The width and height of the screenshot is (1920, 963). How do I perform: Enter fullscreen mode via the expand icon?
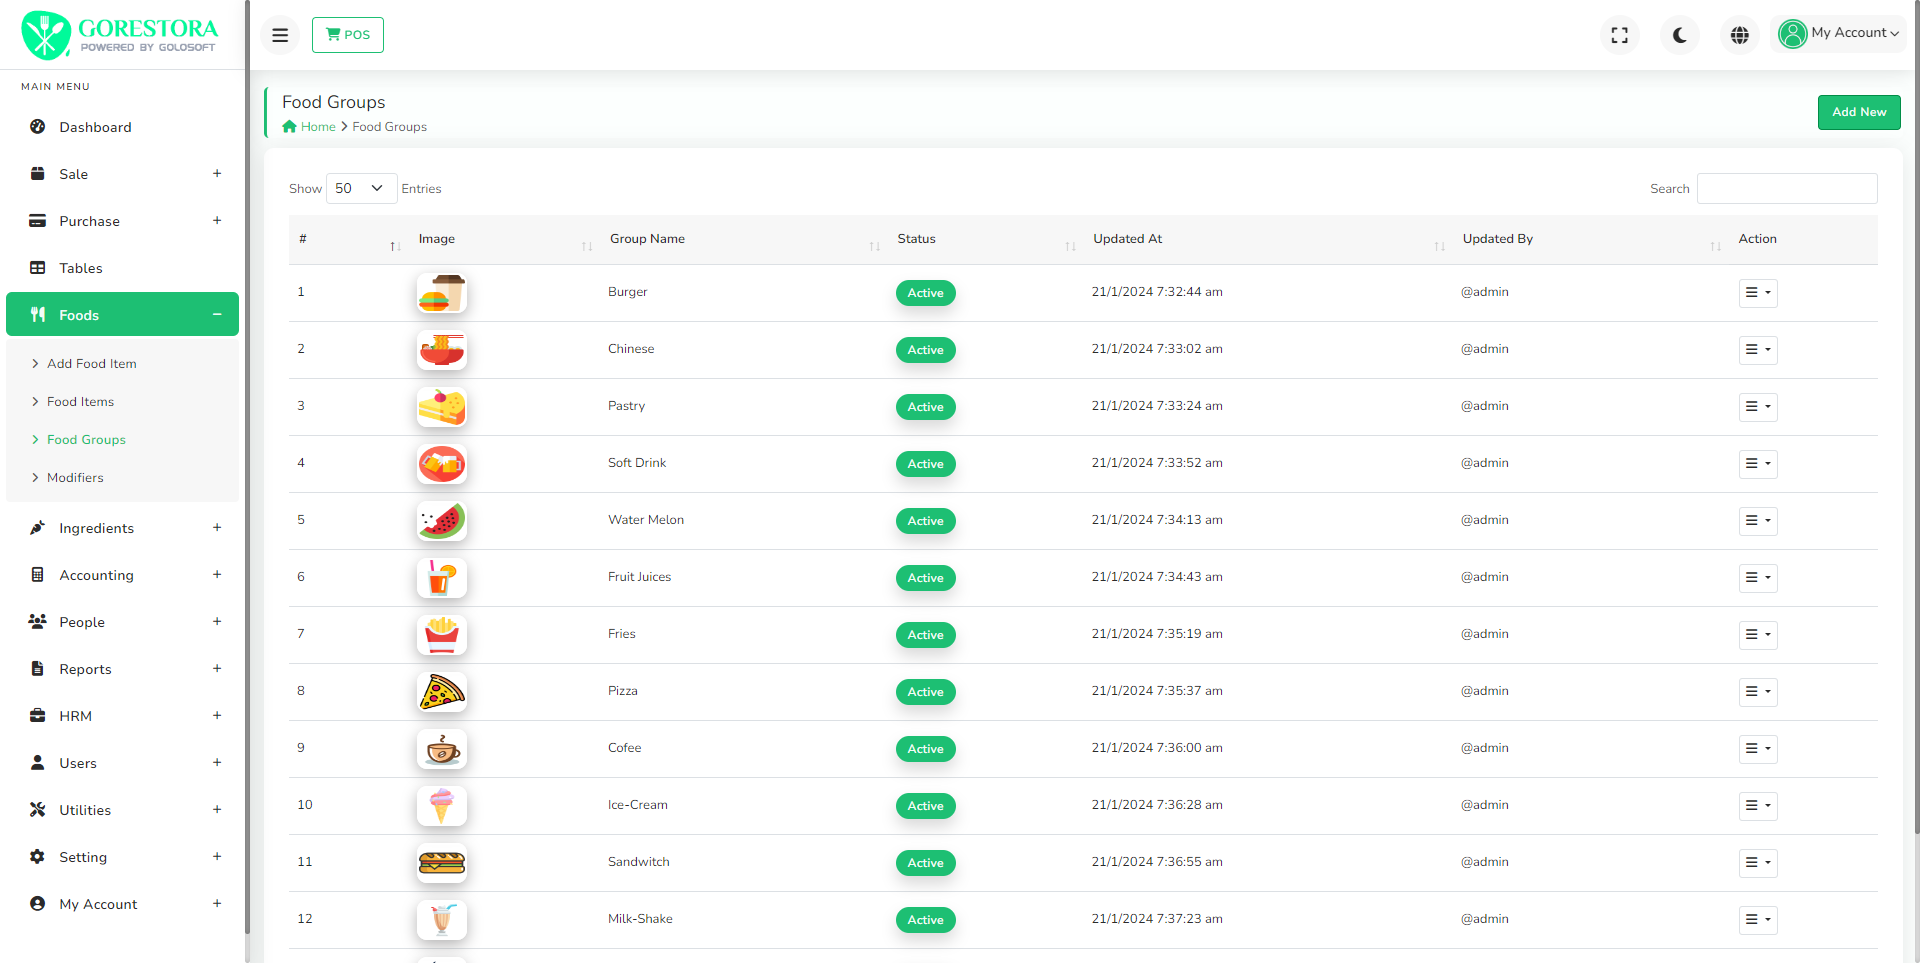[x=1620, y=35]
